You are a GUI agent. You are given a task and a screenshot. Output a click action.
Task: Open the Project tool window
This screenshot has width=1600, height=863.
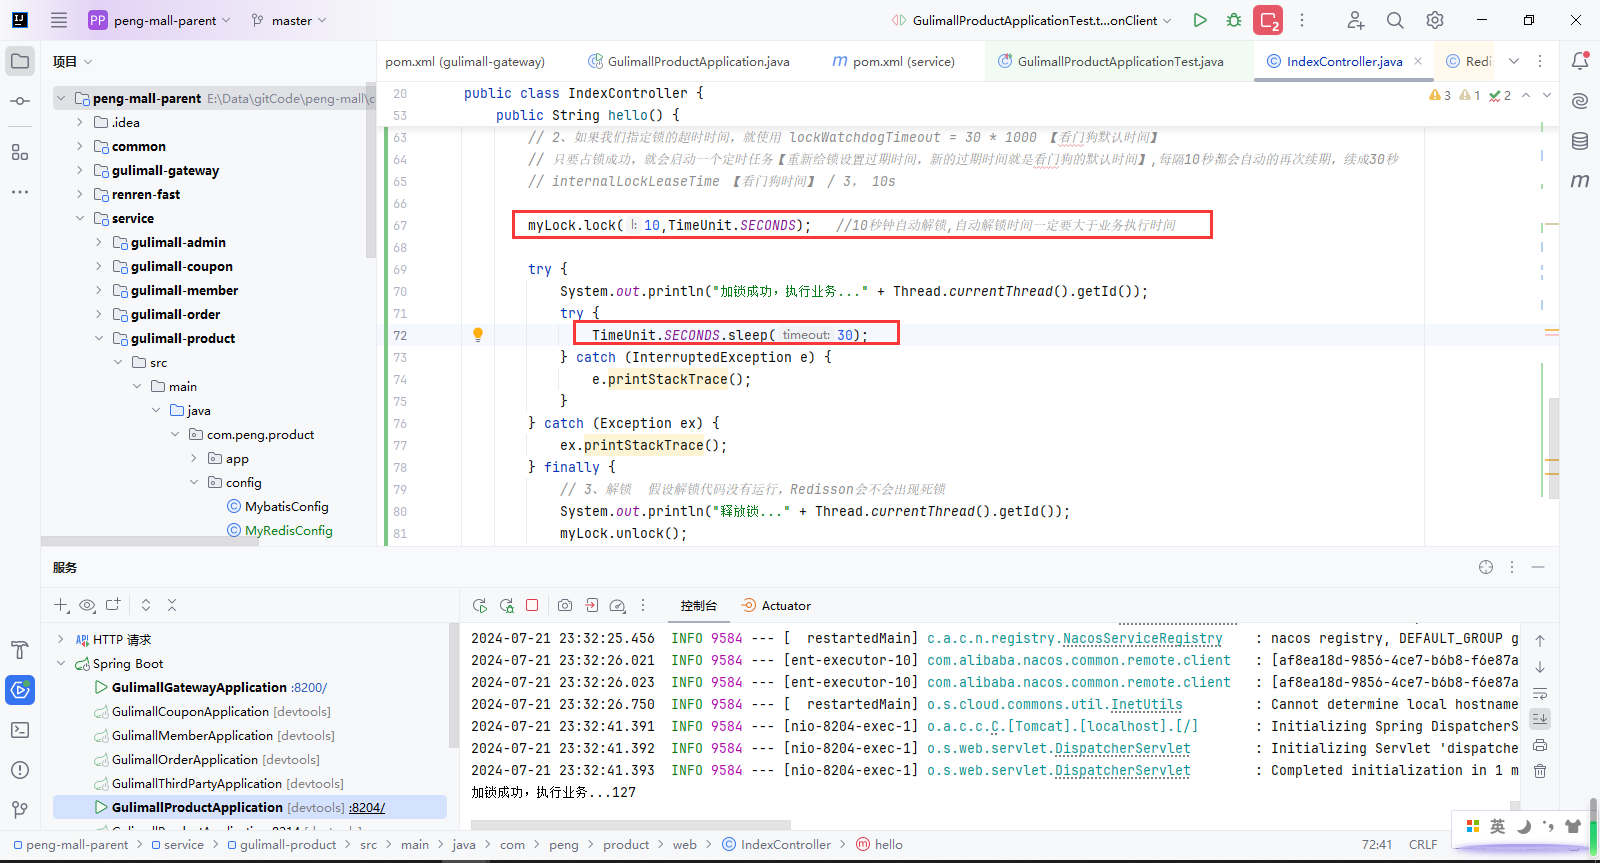(x=20, y=61)
